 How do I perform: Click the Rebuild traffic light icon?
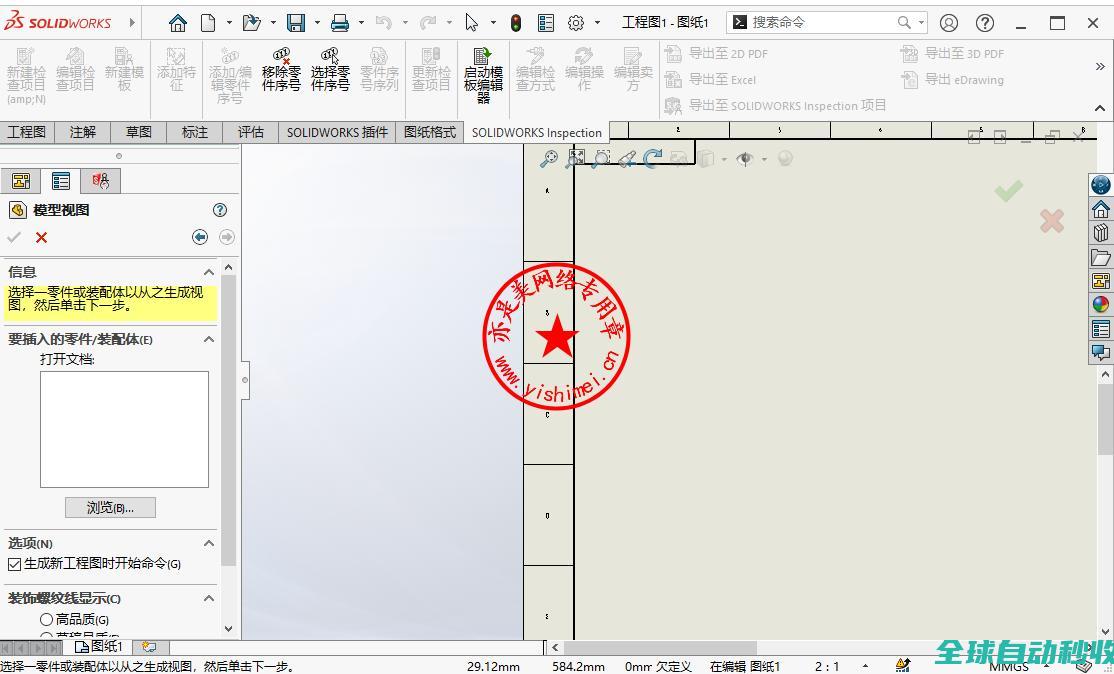tap(516, 22)
